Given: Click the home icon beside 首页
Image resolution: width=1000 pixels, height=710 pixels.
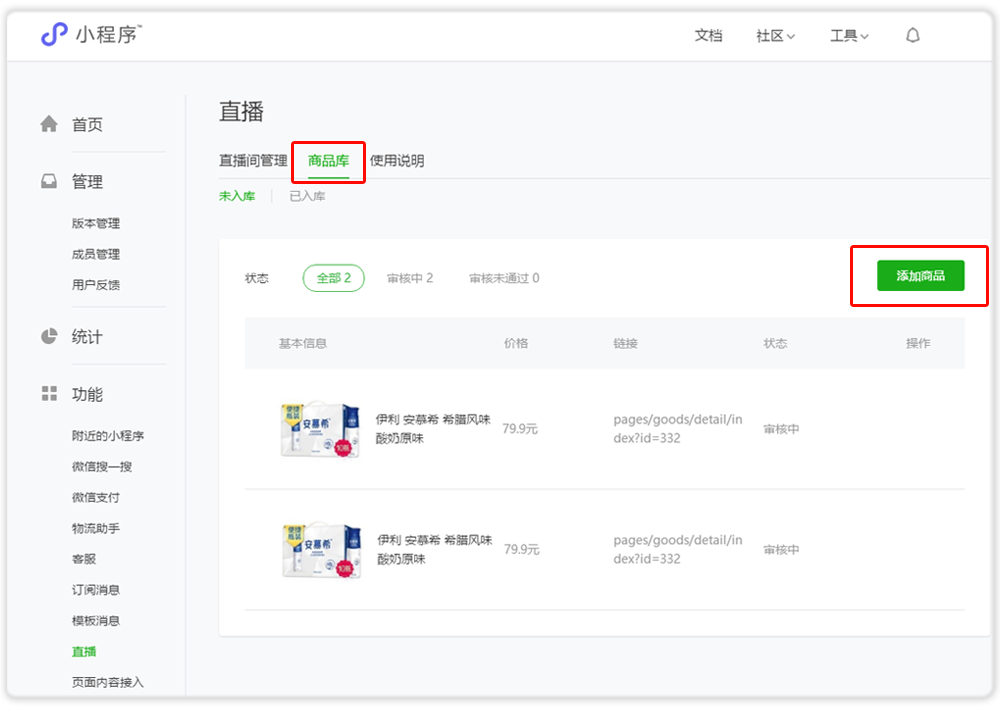Looking at the screenshot, I should pos(49,124).
